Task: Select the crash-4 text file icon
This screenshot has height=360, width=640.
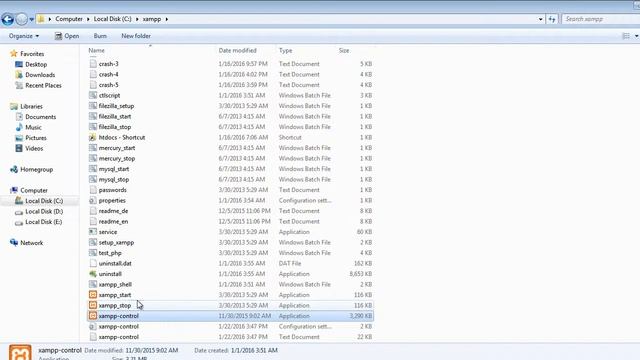Action: [x=93, y=74]
